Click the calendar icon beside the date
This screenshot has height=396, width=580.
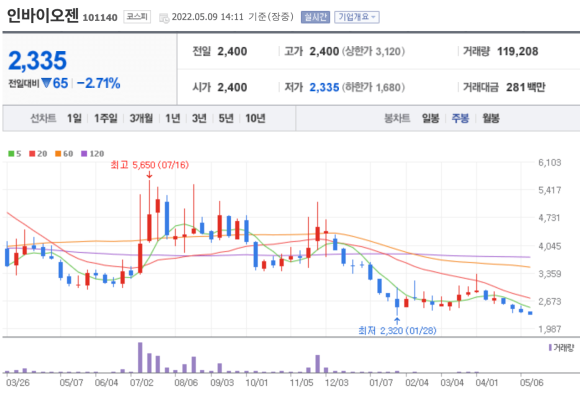pos(163,18)
